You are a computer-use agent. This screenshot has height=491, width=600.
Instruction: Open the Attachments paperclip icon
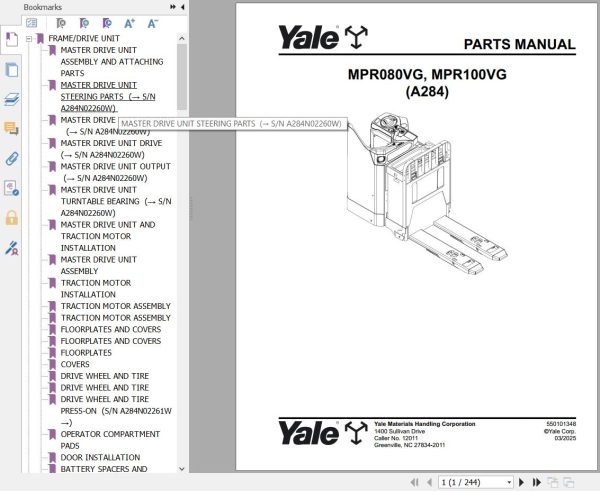pos(11,158)
